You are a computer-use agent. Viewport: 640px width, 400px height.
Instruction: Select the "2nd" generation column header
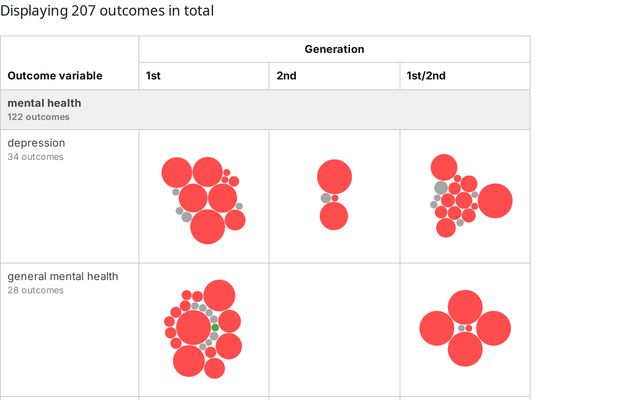(x=286, y=76)
